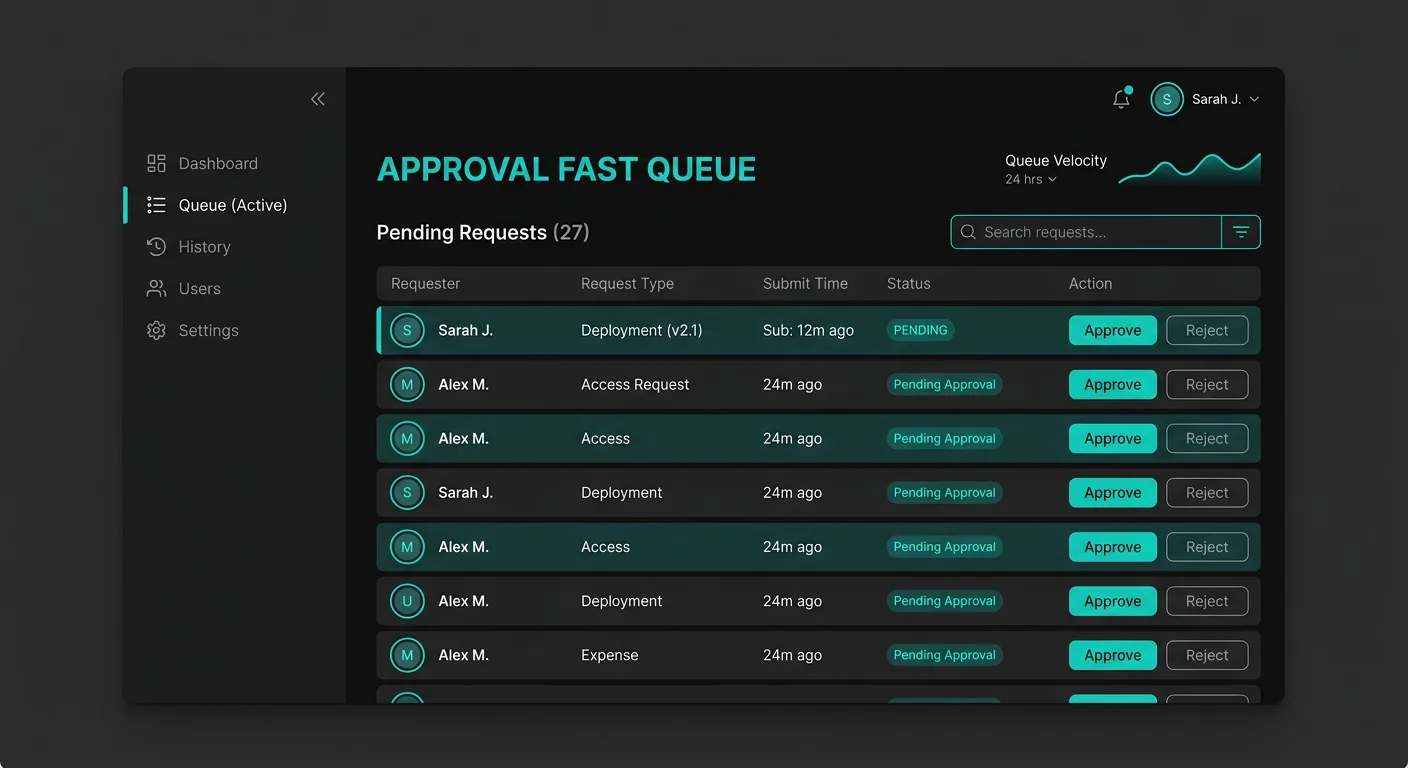Viewport: 1408px width, 768px height.
Task: Collapse the sidebar with the double-chevron
Action: pos(317,99)
